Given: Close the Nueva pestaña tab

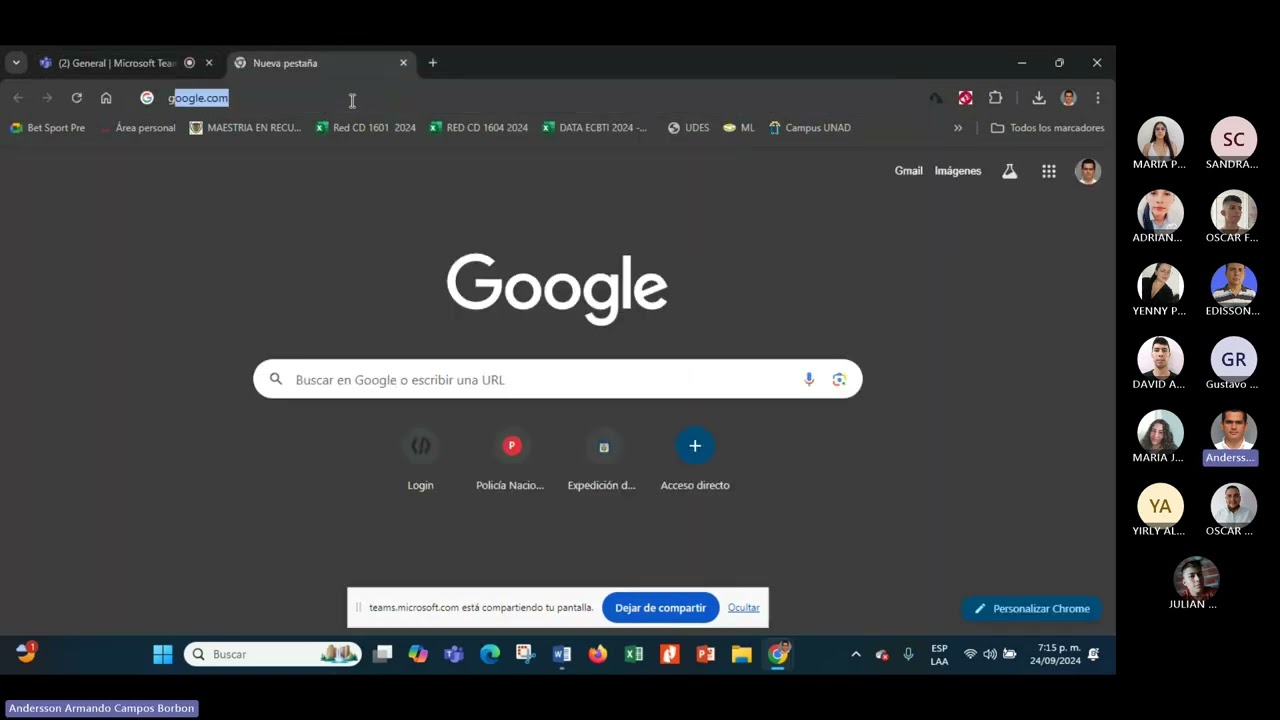Looking at the screenshot, I should tap(404, 63).
